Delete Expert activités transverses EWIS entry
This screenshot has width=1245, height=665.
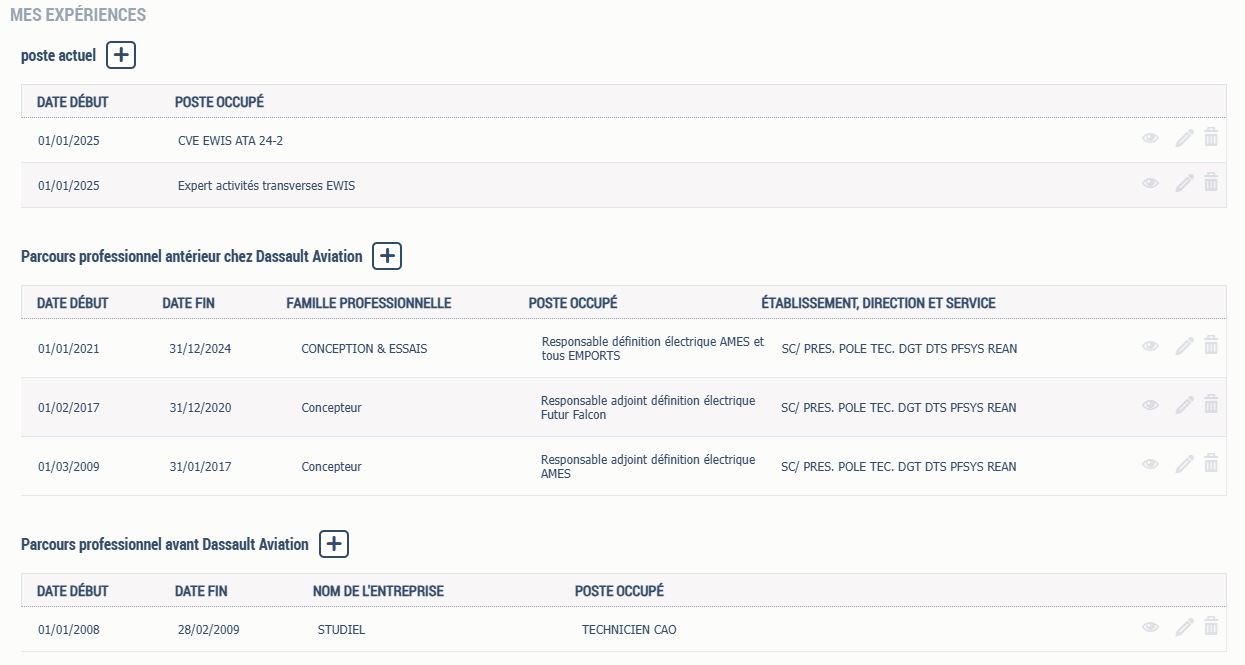point(1211,183)
